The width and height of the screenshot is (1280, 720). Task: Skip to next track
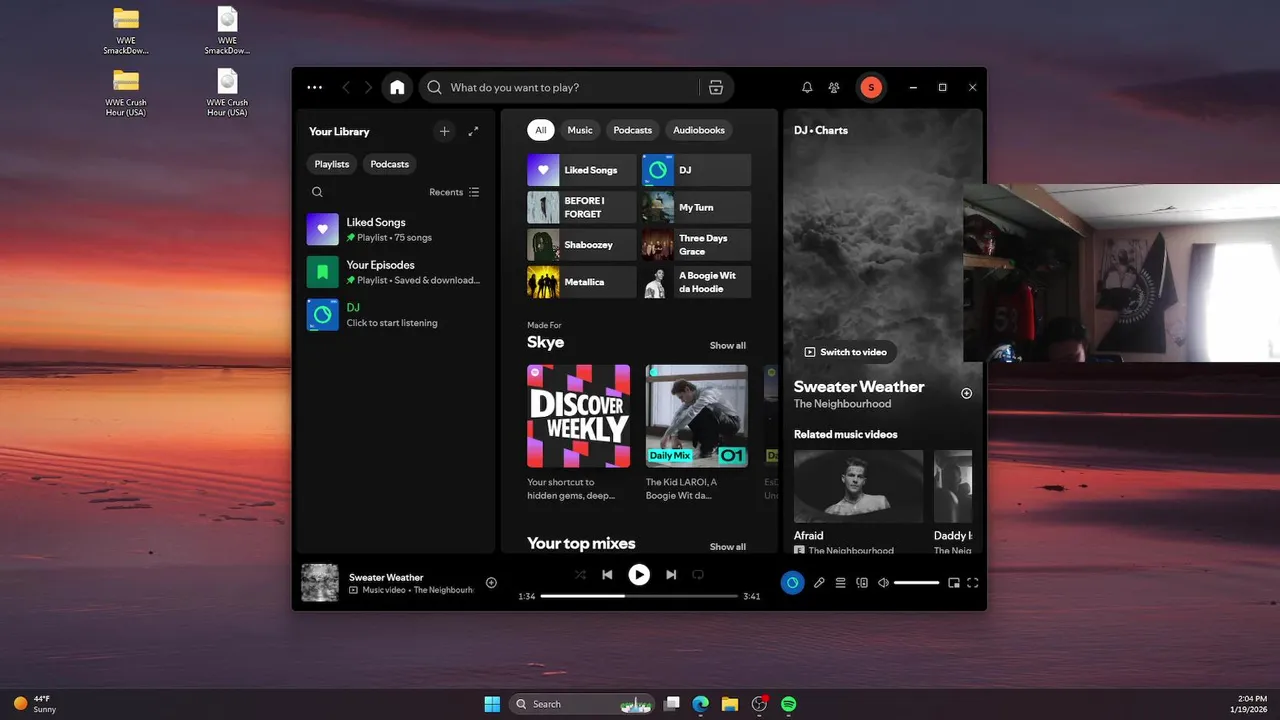pyautogui.click(x=671, y=575)
